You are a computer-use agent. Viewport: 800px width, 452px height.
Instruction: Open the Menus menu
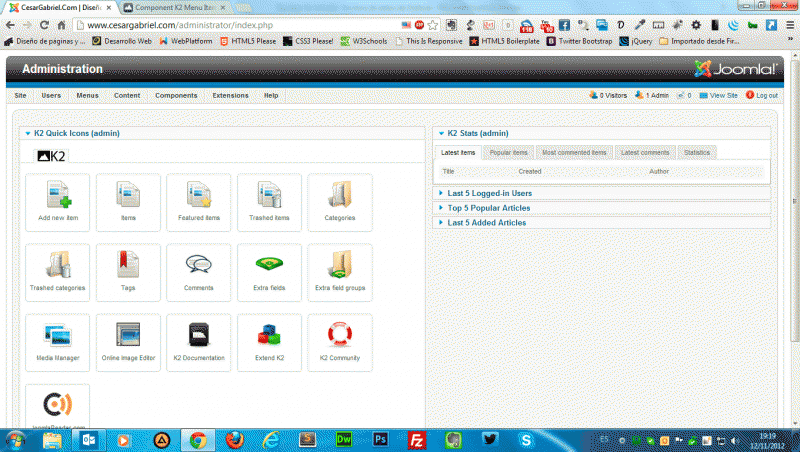[87, 95]
